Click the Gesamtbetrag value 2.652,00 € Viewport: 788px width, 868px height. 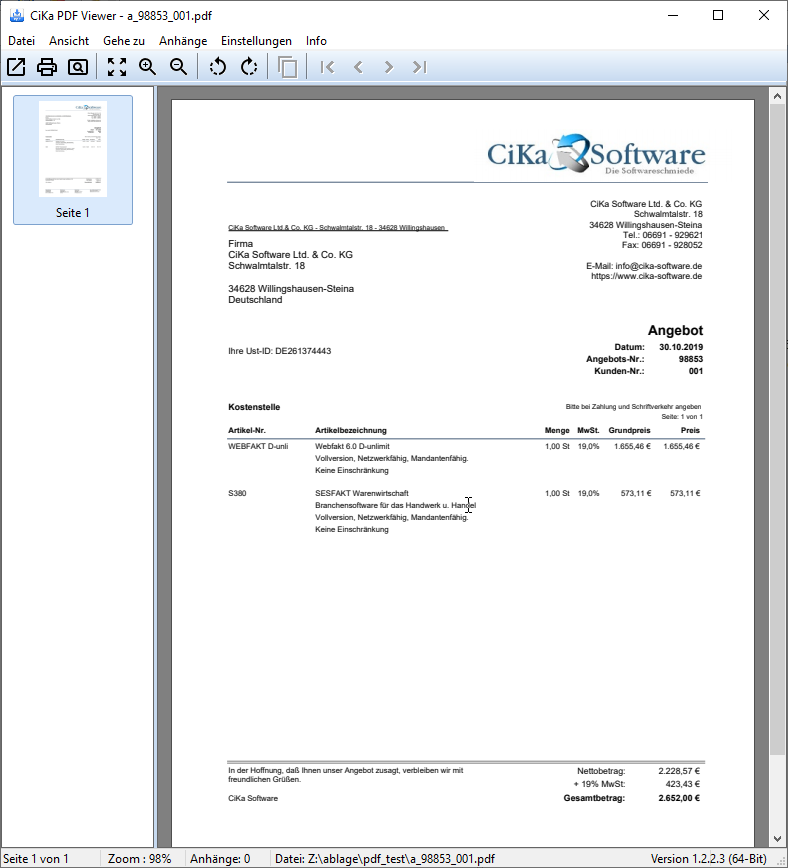coord(679,798)
